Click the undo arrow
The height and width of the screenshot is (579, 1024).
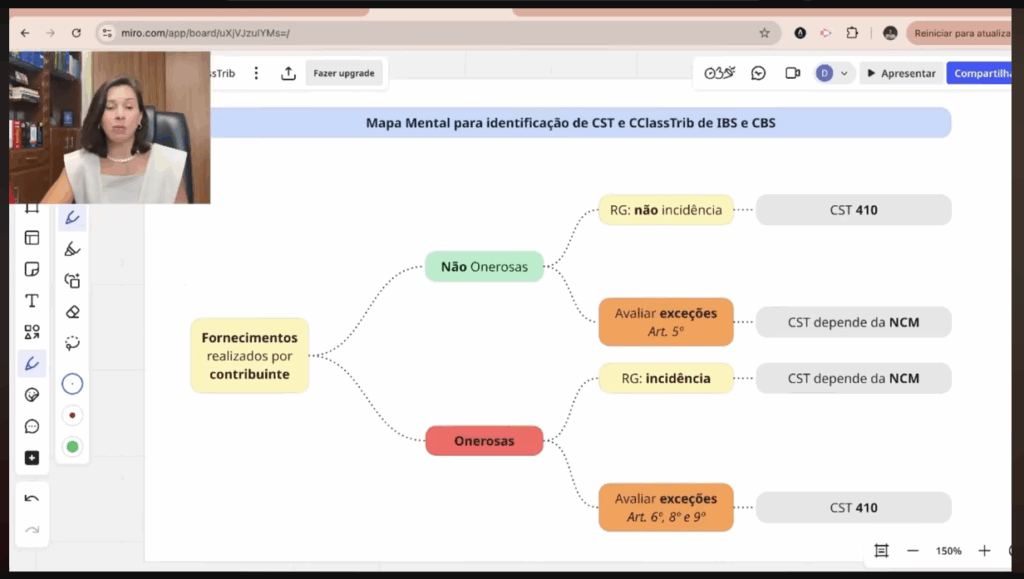click(32, 498)
